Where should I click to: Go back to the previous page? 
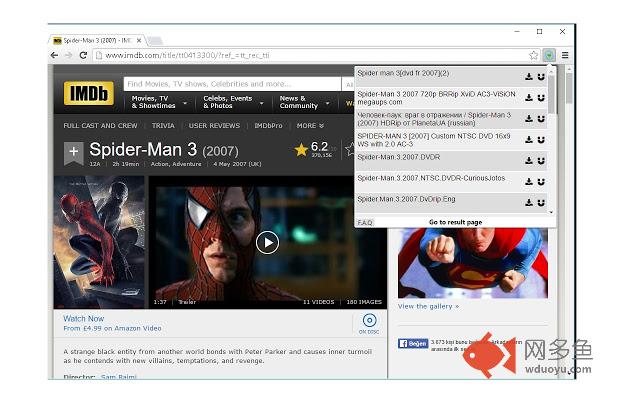[x=54, y=55]
